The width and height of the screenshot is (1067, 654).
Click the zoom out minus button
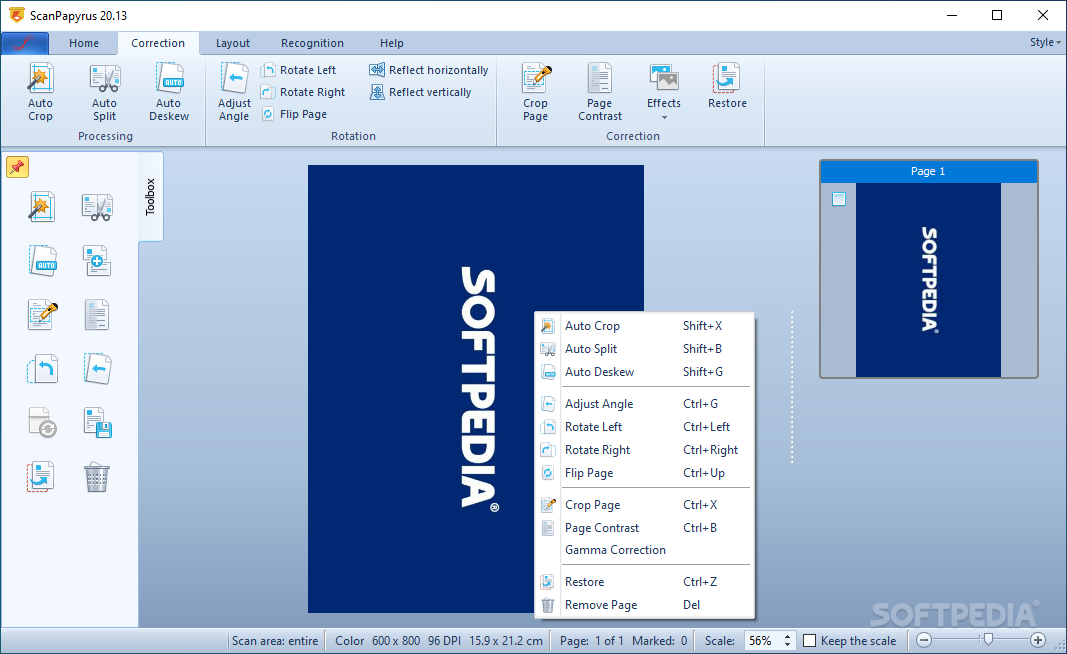pyautogui.click(x=923, y=640)
